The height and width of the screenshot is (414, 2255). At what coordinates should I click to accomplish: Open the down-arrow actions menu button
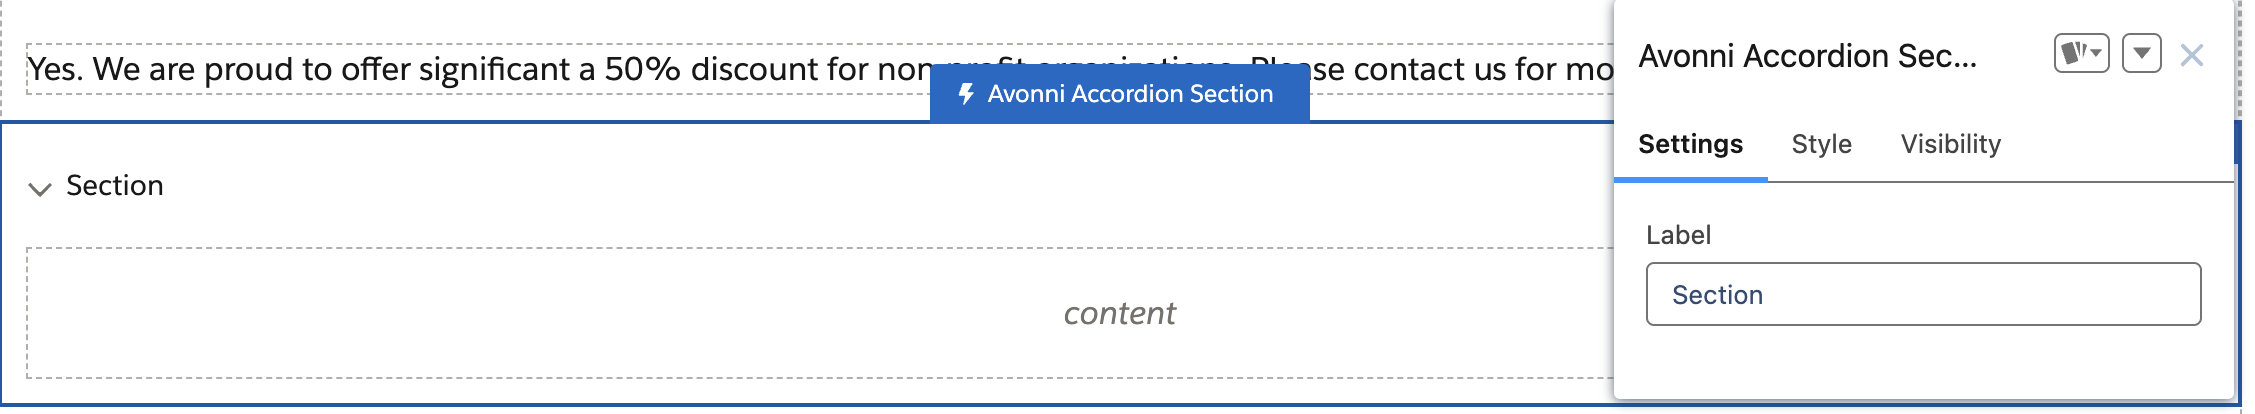tap(2141, 54)
